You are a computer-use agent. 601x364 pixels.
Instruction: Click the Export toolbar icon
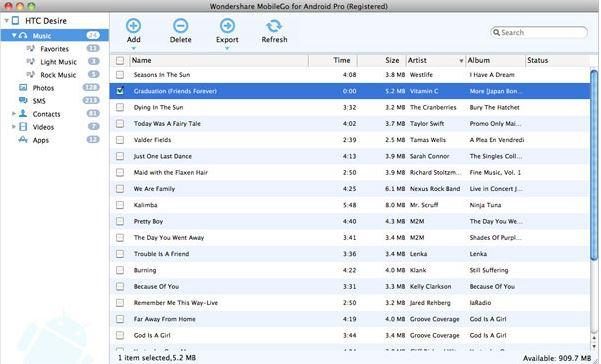click(x=227, y=26)
